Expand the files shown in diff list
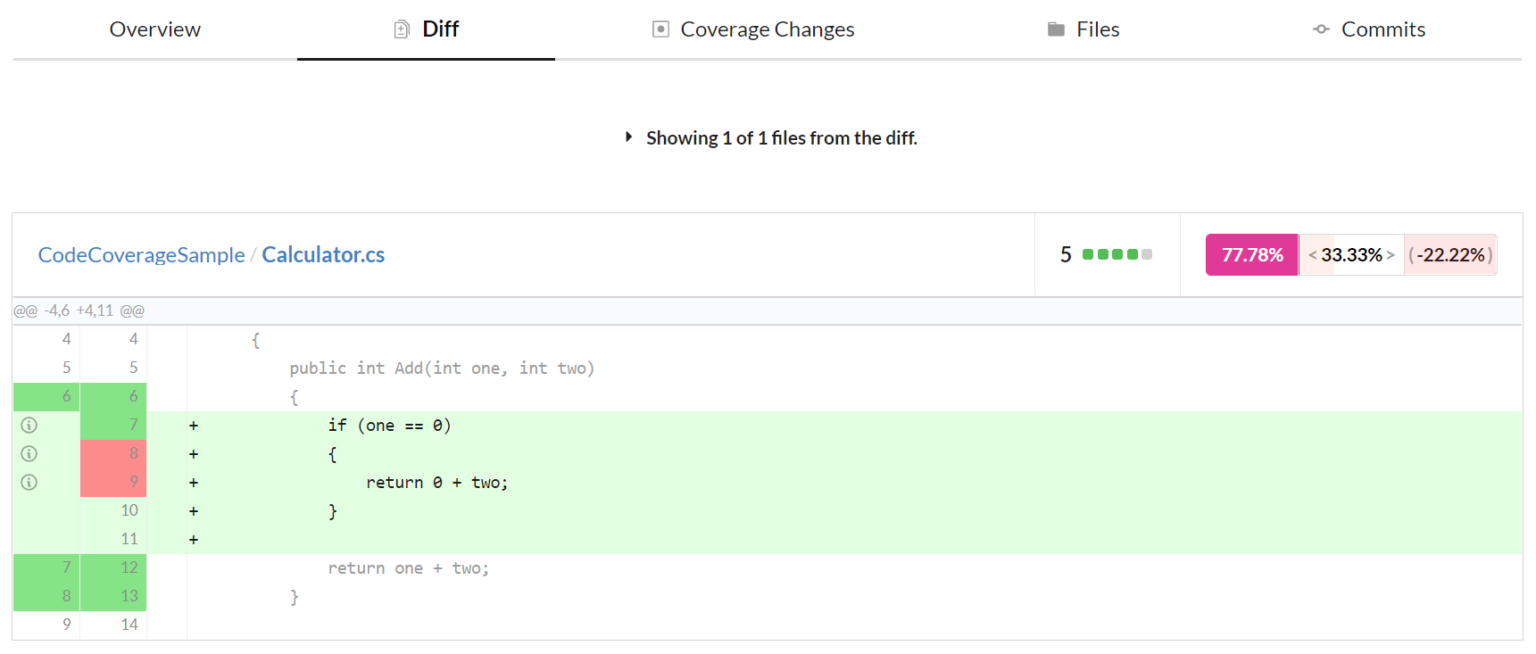Image resolution: width=1536 pixels, height=654 pixels. click(x=629, y=138)
